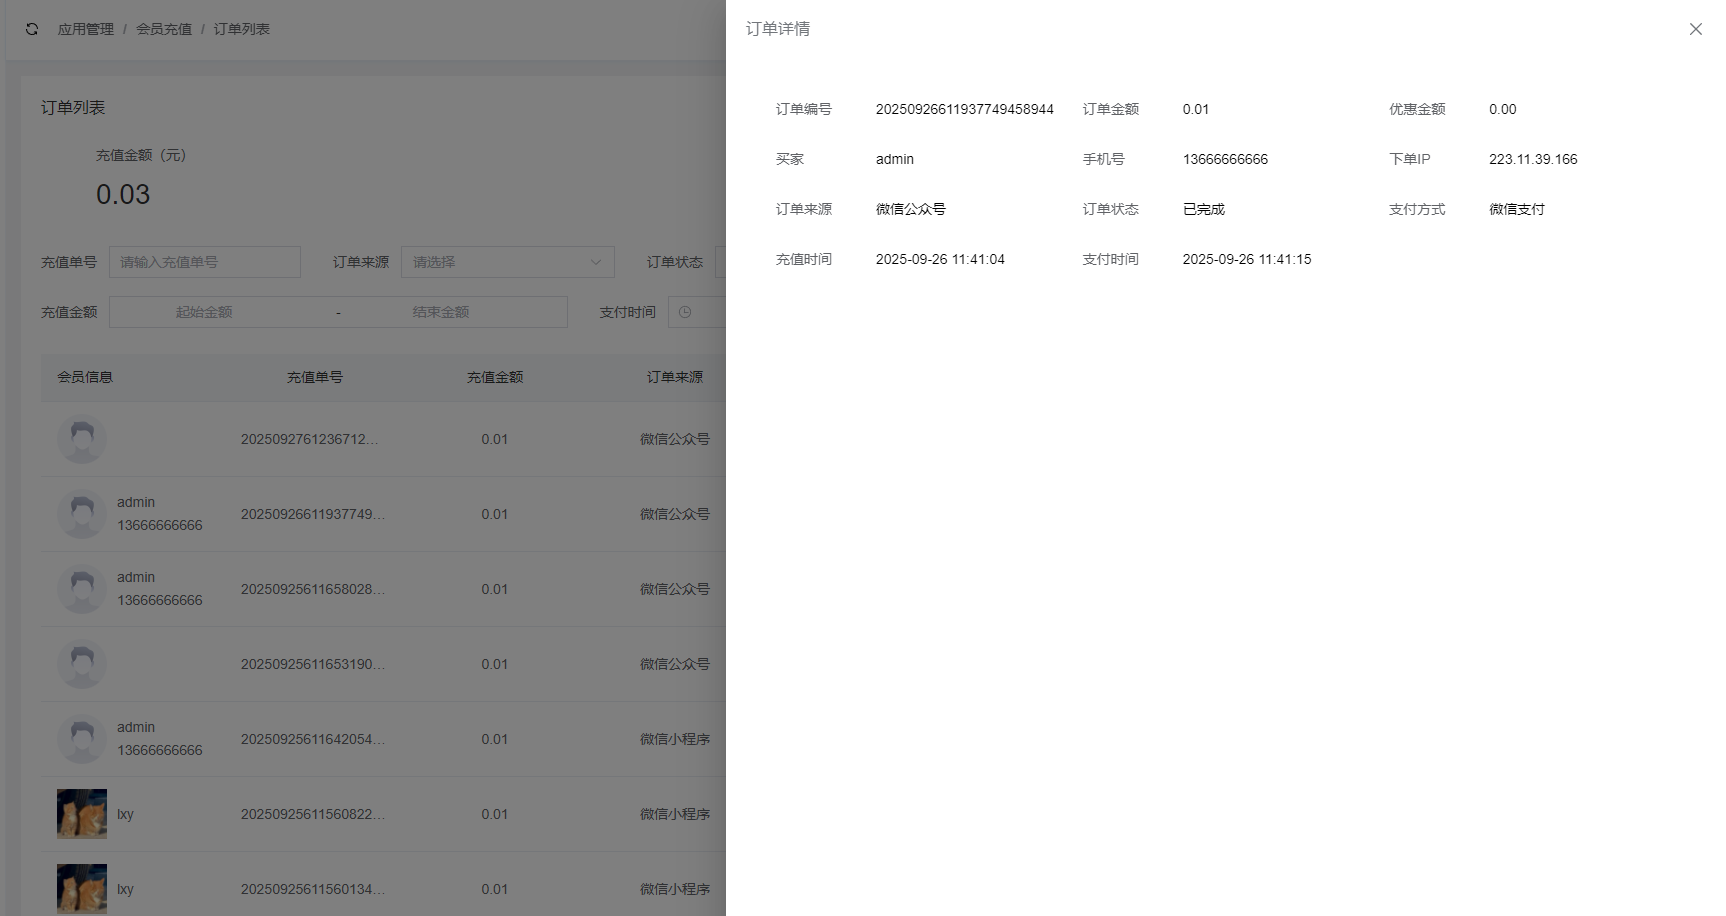Focus the 充值单号 input field
Screen dimensions: 1726x916
pyautogui.click(x=205, y=262)
